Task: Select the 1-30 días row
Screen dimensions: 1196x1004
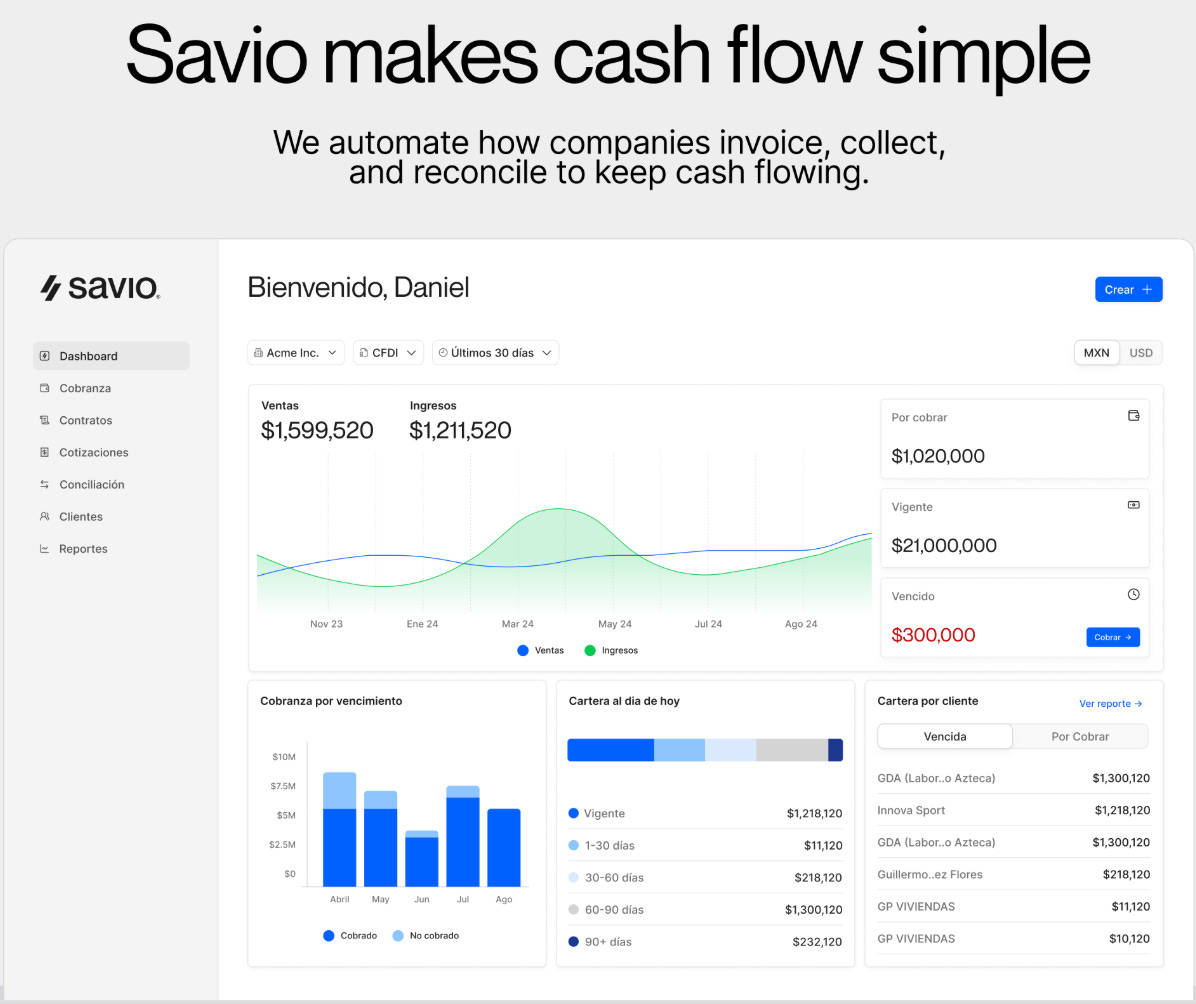Action: (x=706, y=845)
